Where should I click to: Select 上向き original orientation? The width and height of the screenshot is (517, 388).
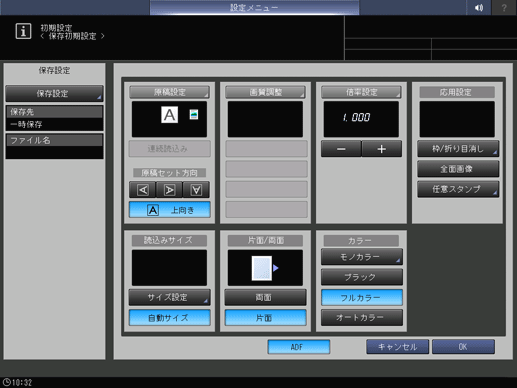[x=170, y=210]
